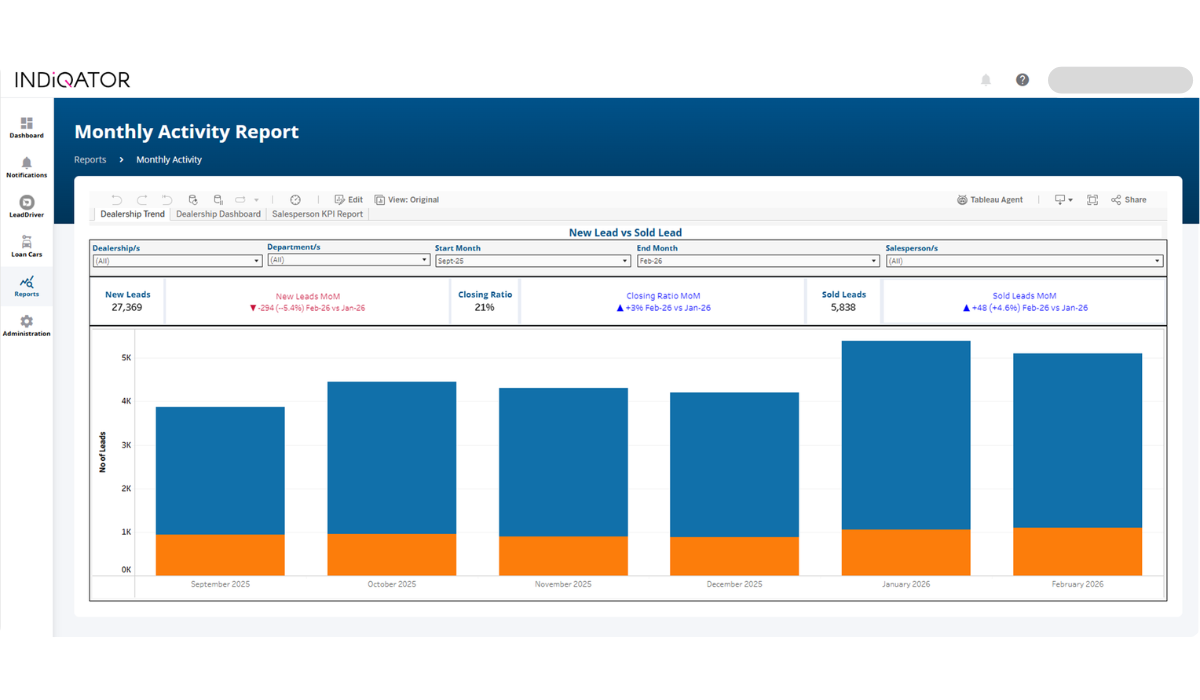
Task: Open the Start Month dropdown
Action: (x=532, y=261)
